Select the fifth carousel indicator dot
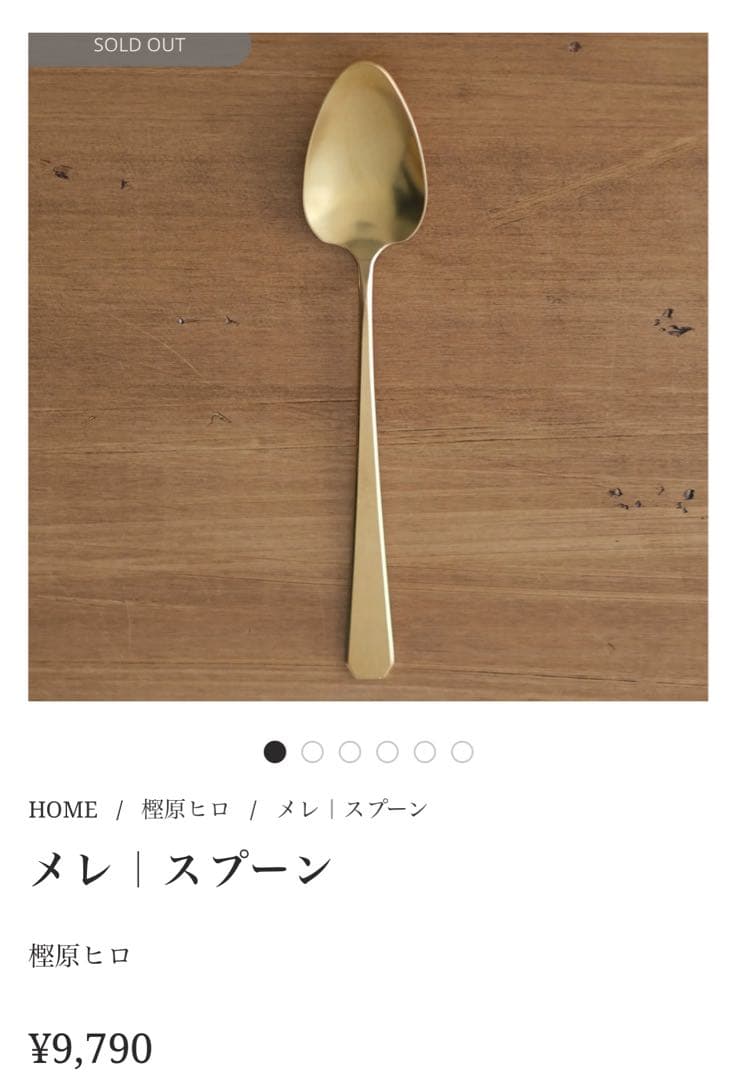 coord(425,751)
